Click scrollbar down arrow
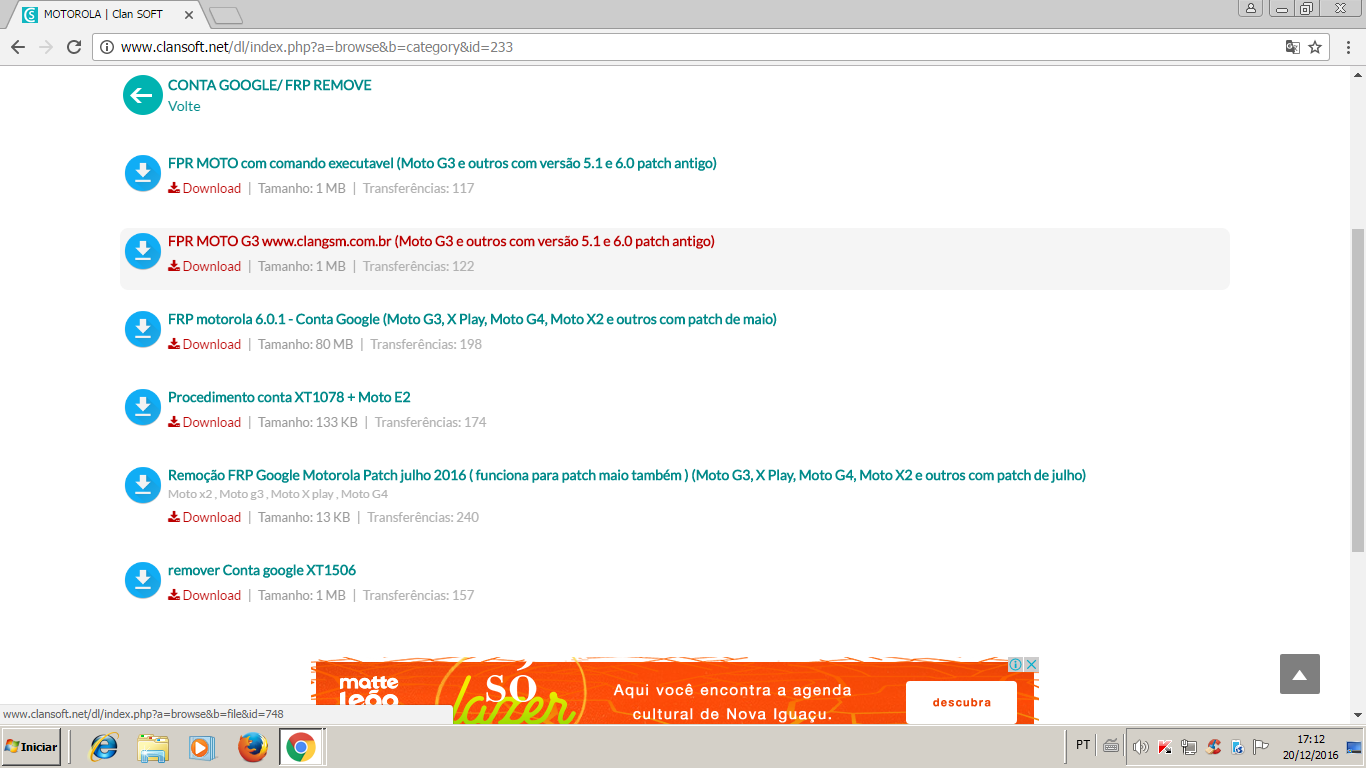1366x768 pixels. (1357, 715)
